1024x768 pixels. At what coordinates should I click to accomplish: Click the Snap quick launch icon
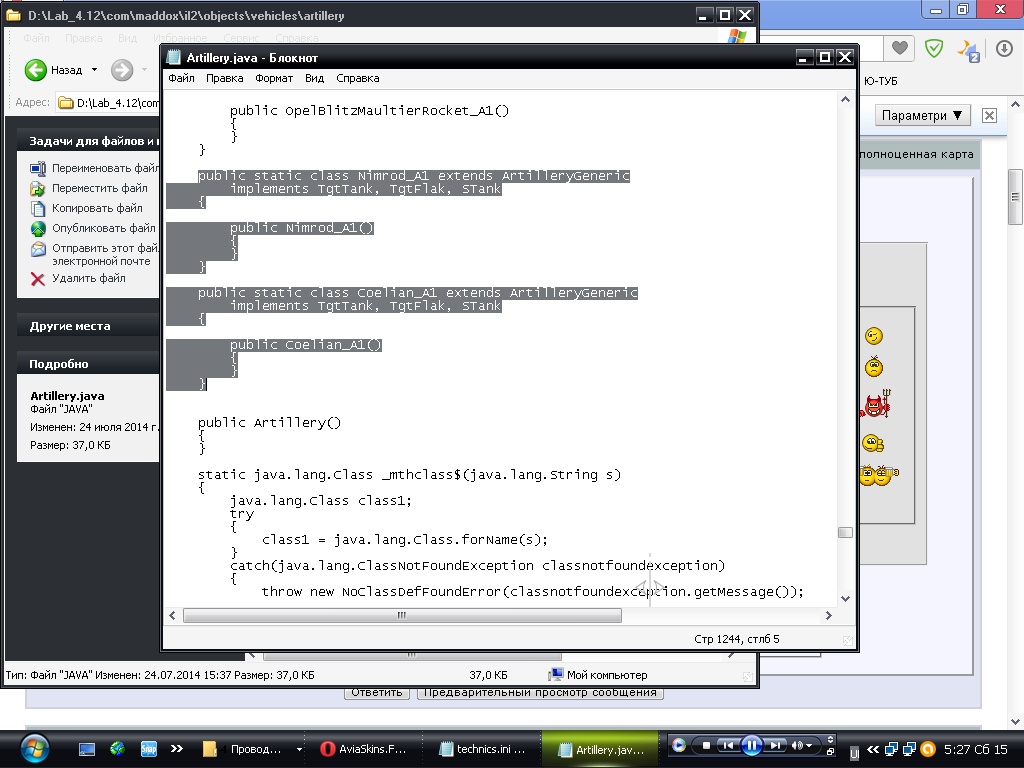click(x=149, y=749)
